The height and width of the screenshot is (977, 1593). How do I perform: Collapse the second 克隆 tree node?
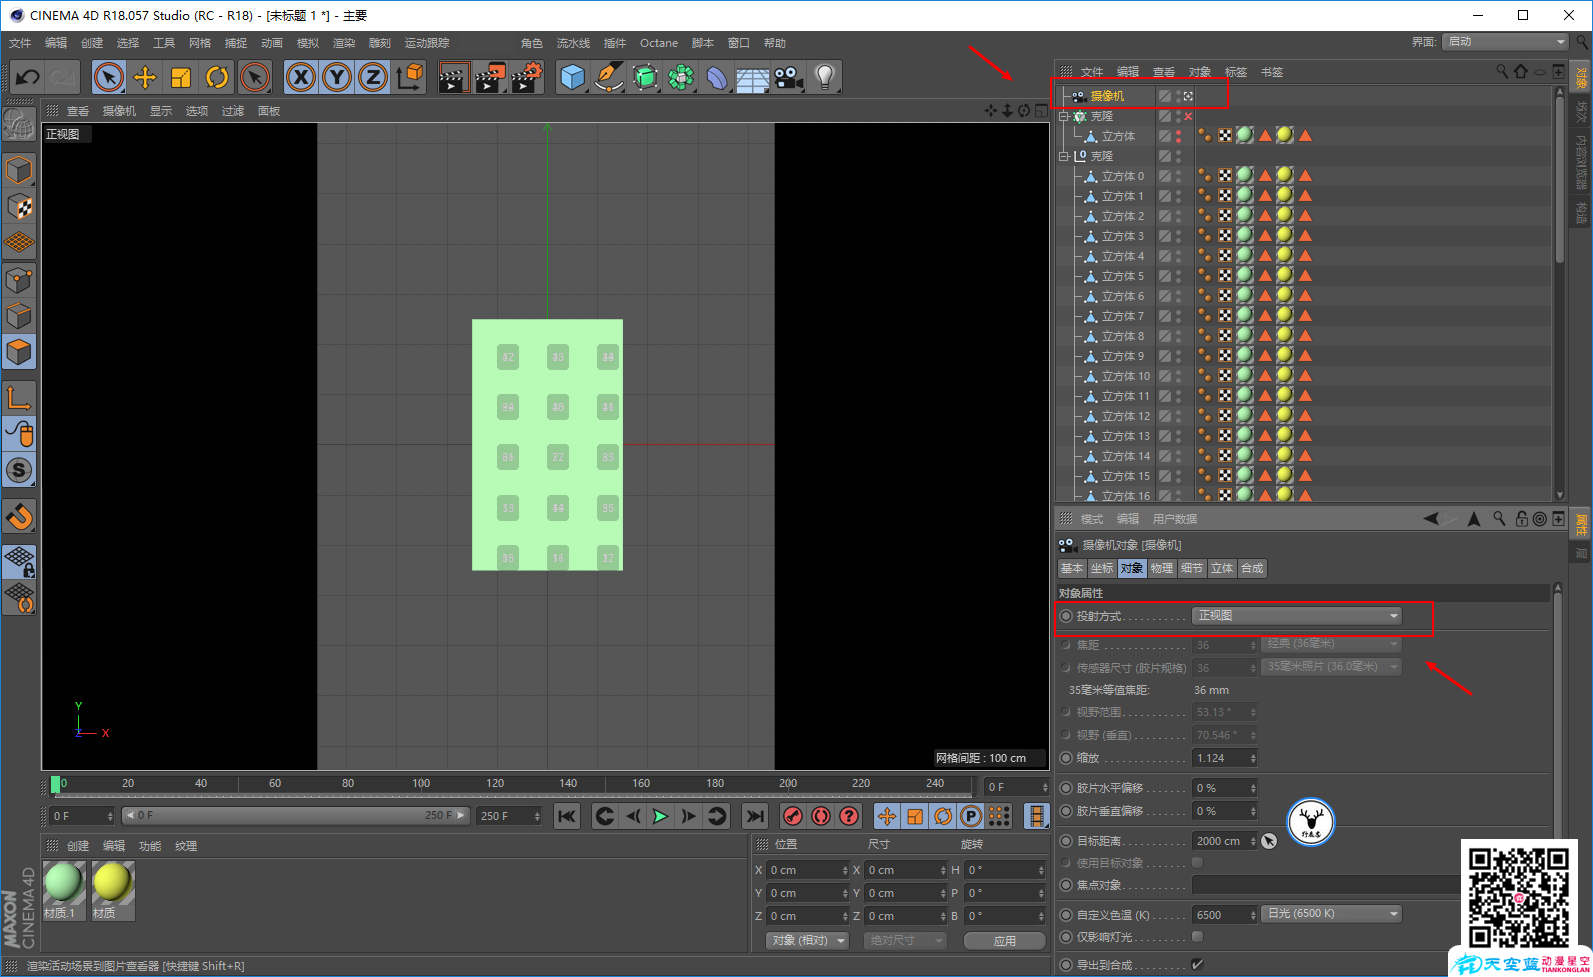coord(1064,156)
